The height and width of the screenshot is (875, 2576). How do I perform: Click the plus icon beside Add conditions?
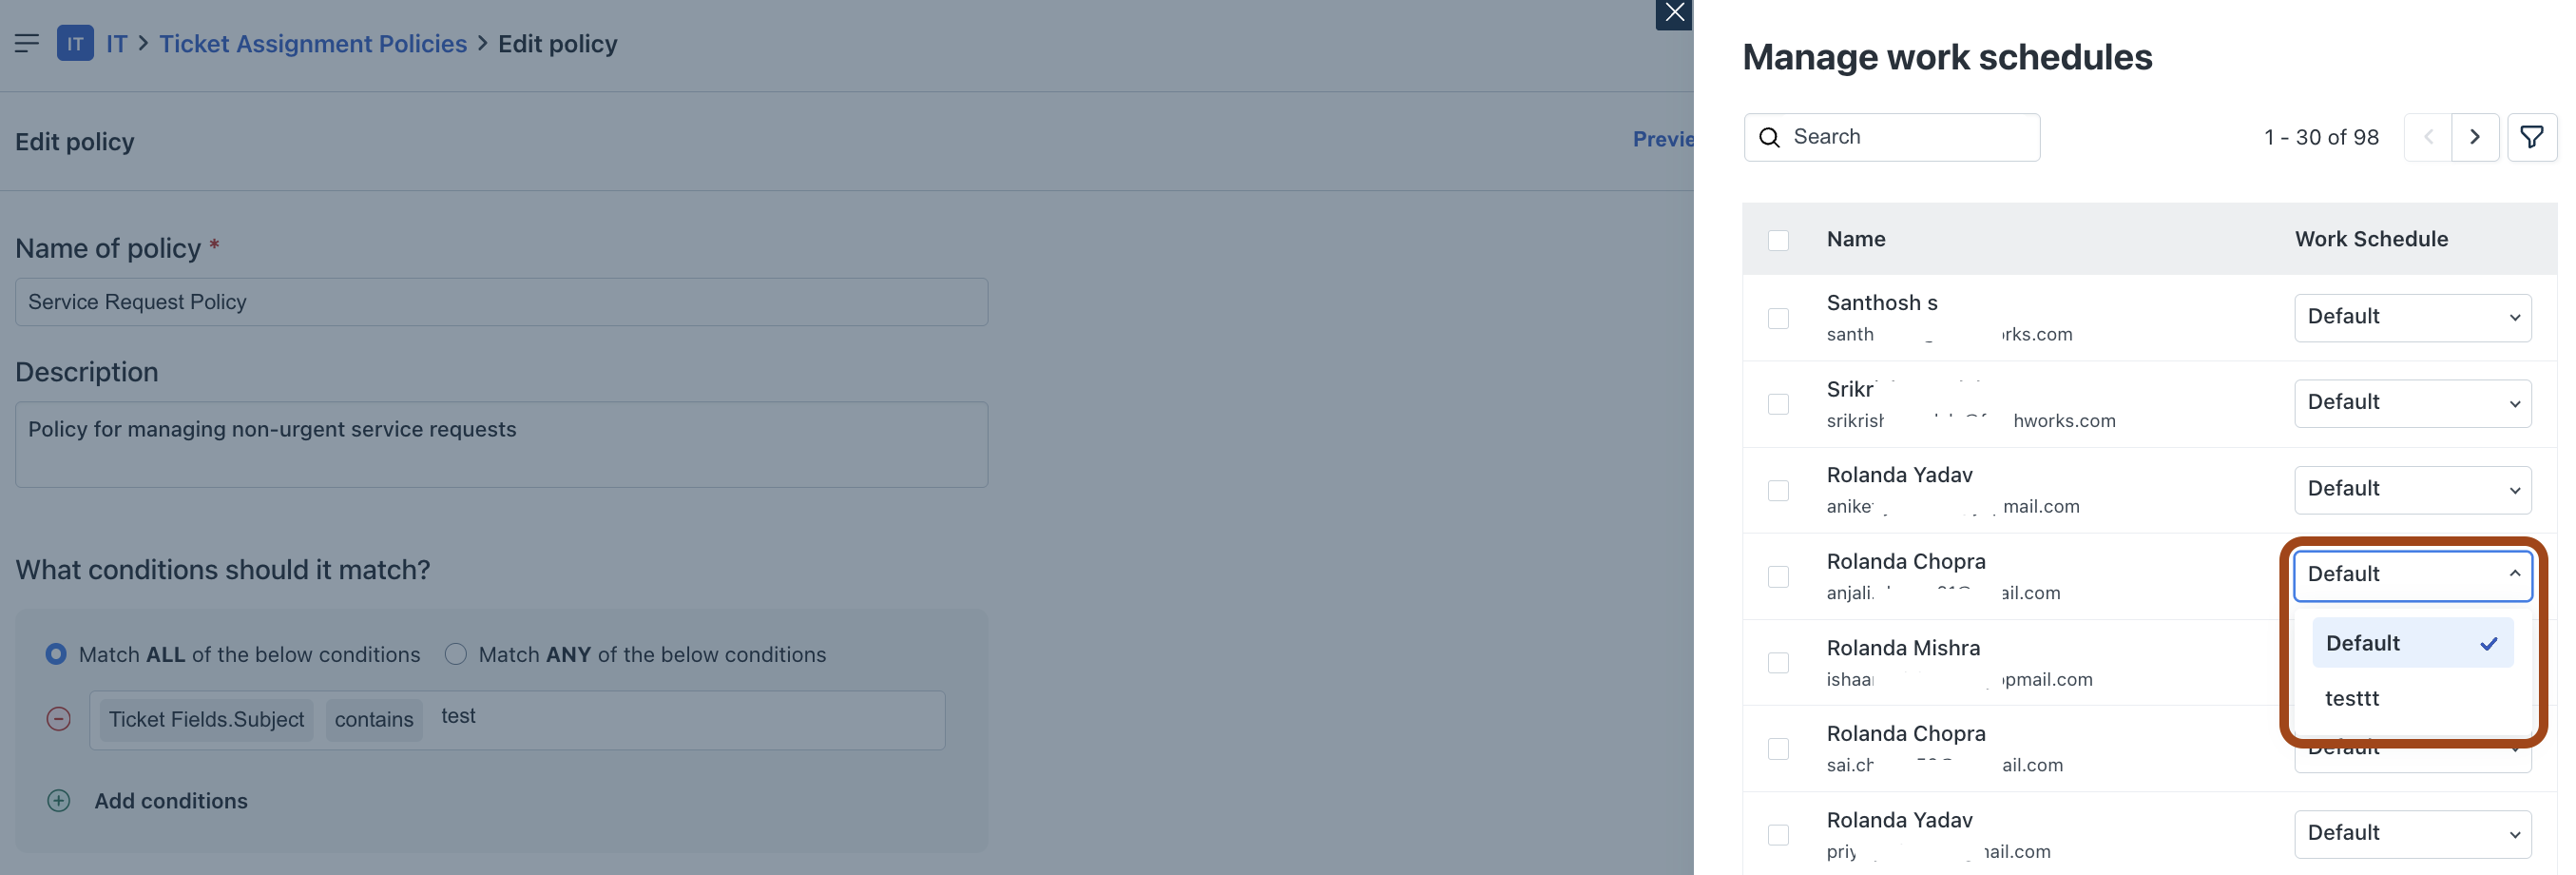click(59, 801)
